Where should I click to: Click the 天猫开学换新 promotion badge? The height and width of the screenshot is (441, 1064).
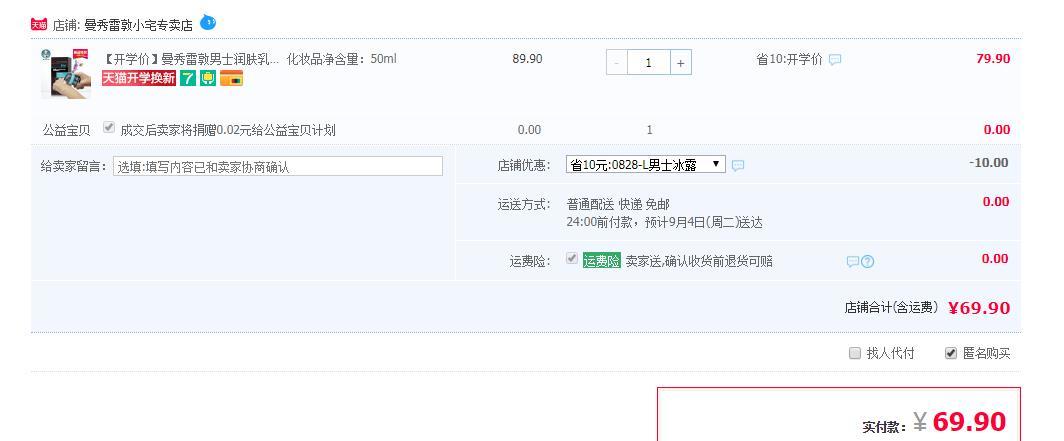[139, 79]
